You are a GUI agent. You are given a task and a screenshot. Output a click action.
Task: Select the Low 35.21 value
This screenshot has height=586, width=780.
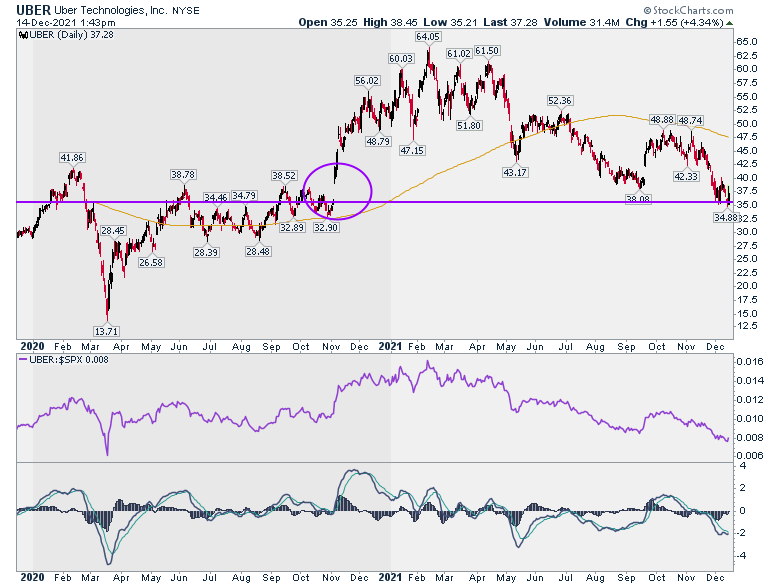[x=450, y=22]
